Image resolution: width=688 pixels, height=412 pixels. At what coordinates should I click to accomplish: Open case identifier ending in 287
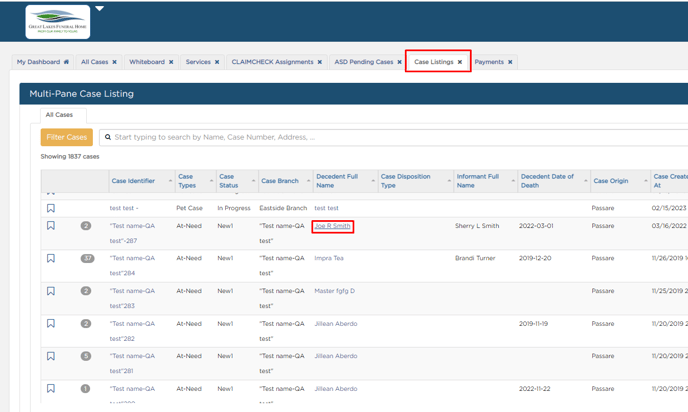point(133,233)
